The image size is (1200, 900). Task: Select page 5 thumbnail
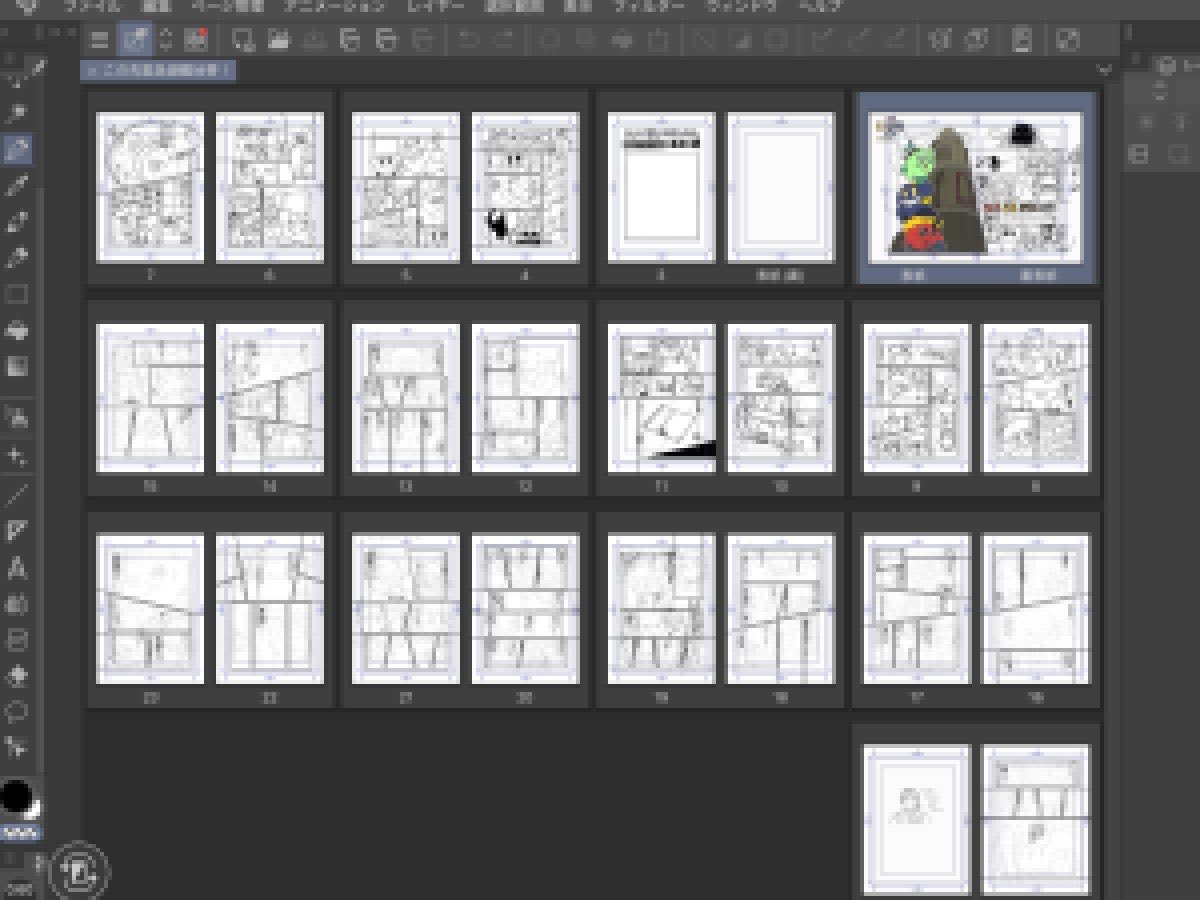[406, 187]
